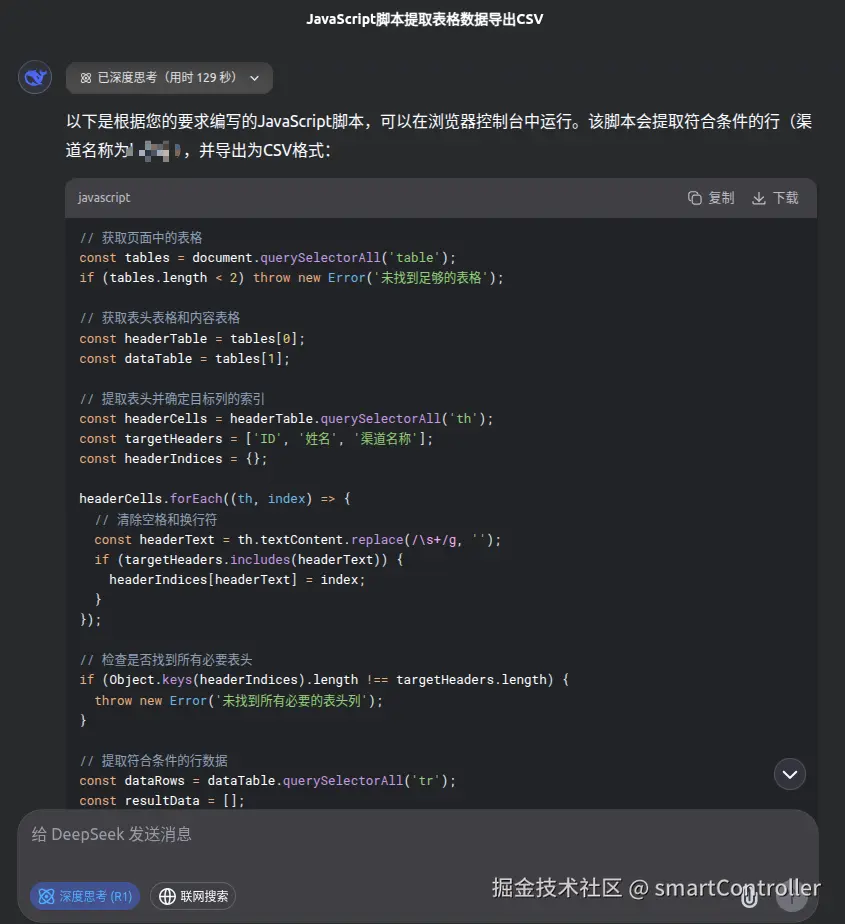Click the download arrow icon beside 下载
Image resolution: width=845 pixels, height=924 pixels.
[759, 198]
